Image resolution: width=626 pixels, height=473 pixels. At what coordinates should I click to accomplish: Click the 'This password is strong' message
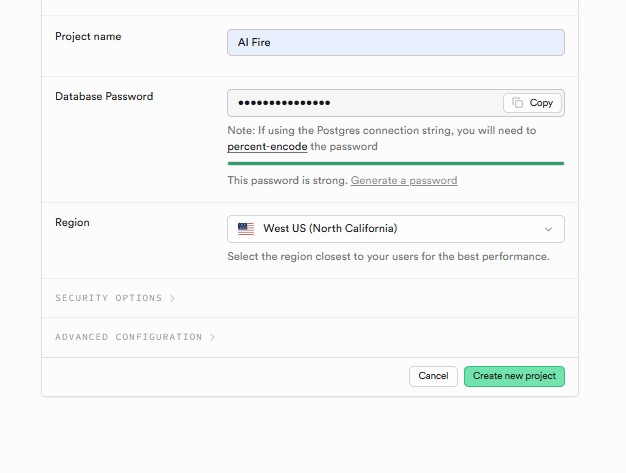287,180
